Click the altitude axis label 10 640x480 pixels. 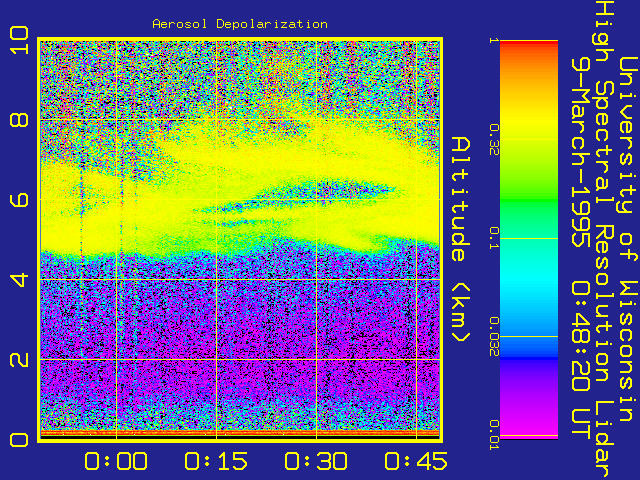(19, 40)
